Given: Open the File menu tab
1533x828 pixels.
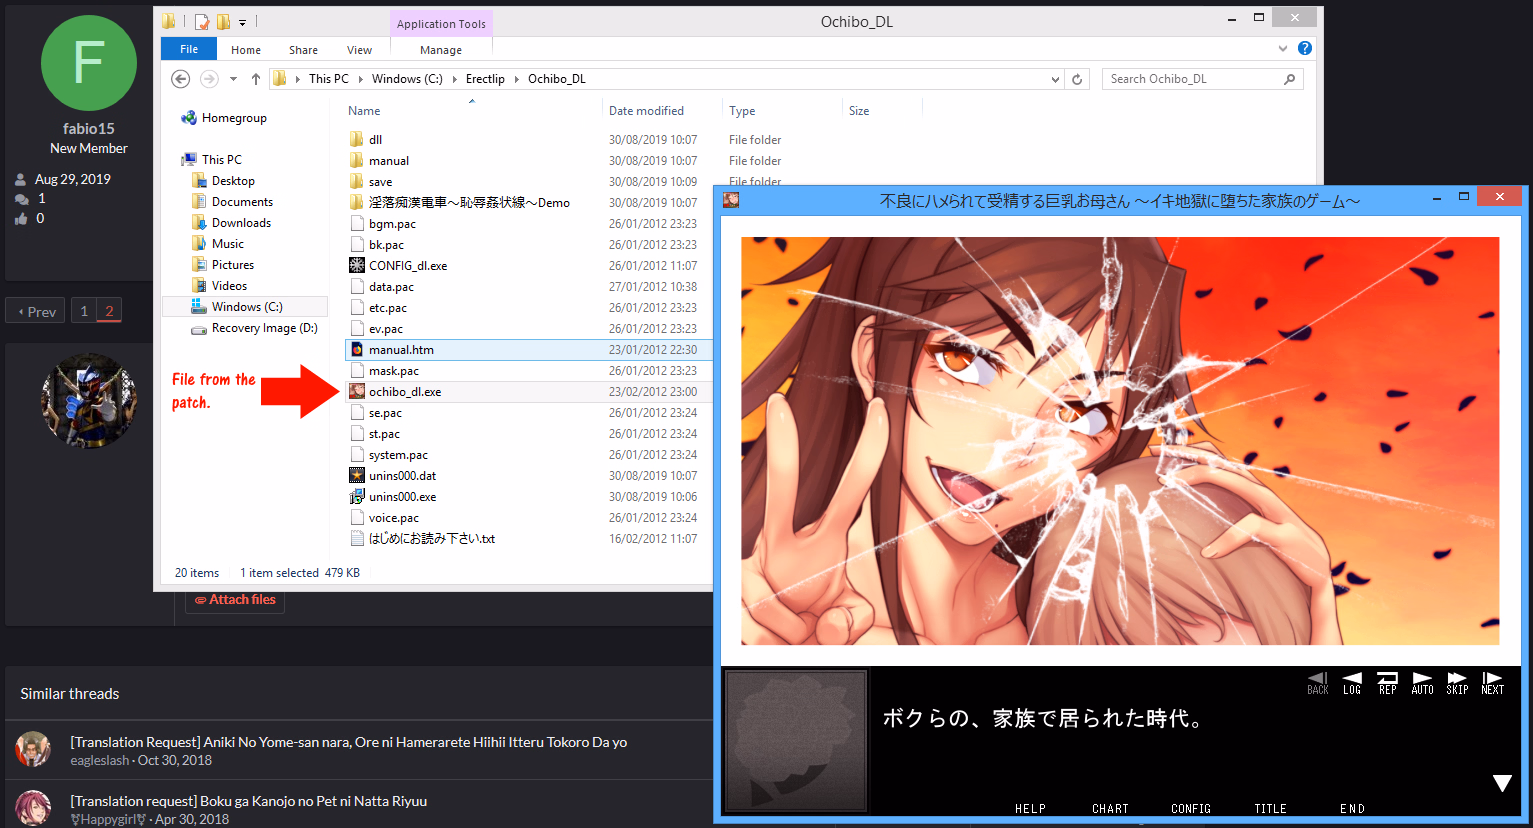Looking at the screenshot, I should click(189, 49).
